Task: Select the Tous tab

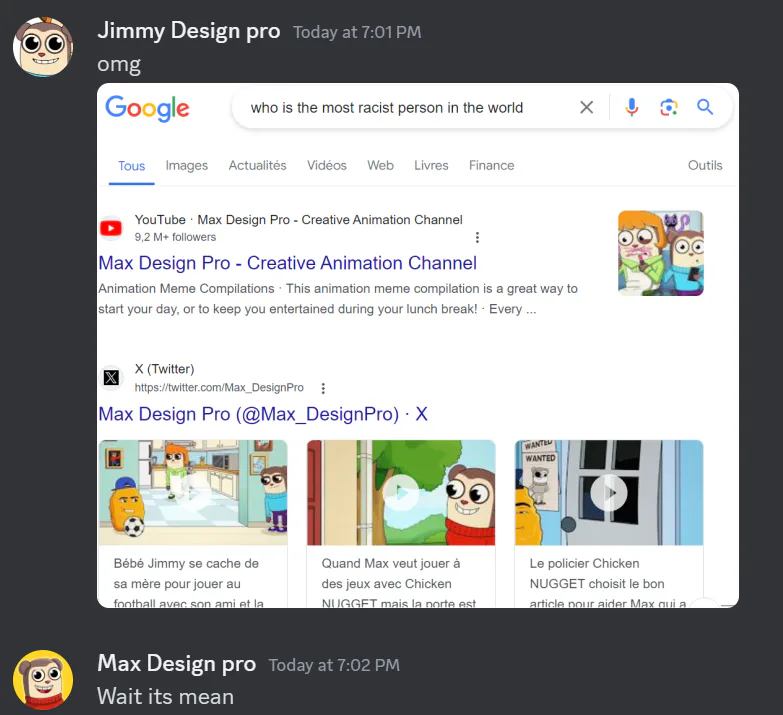Action: tap(131, 166)
